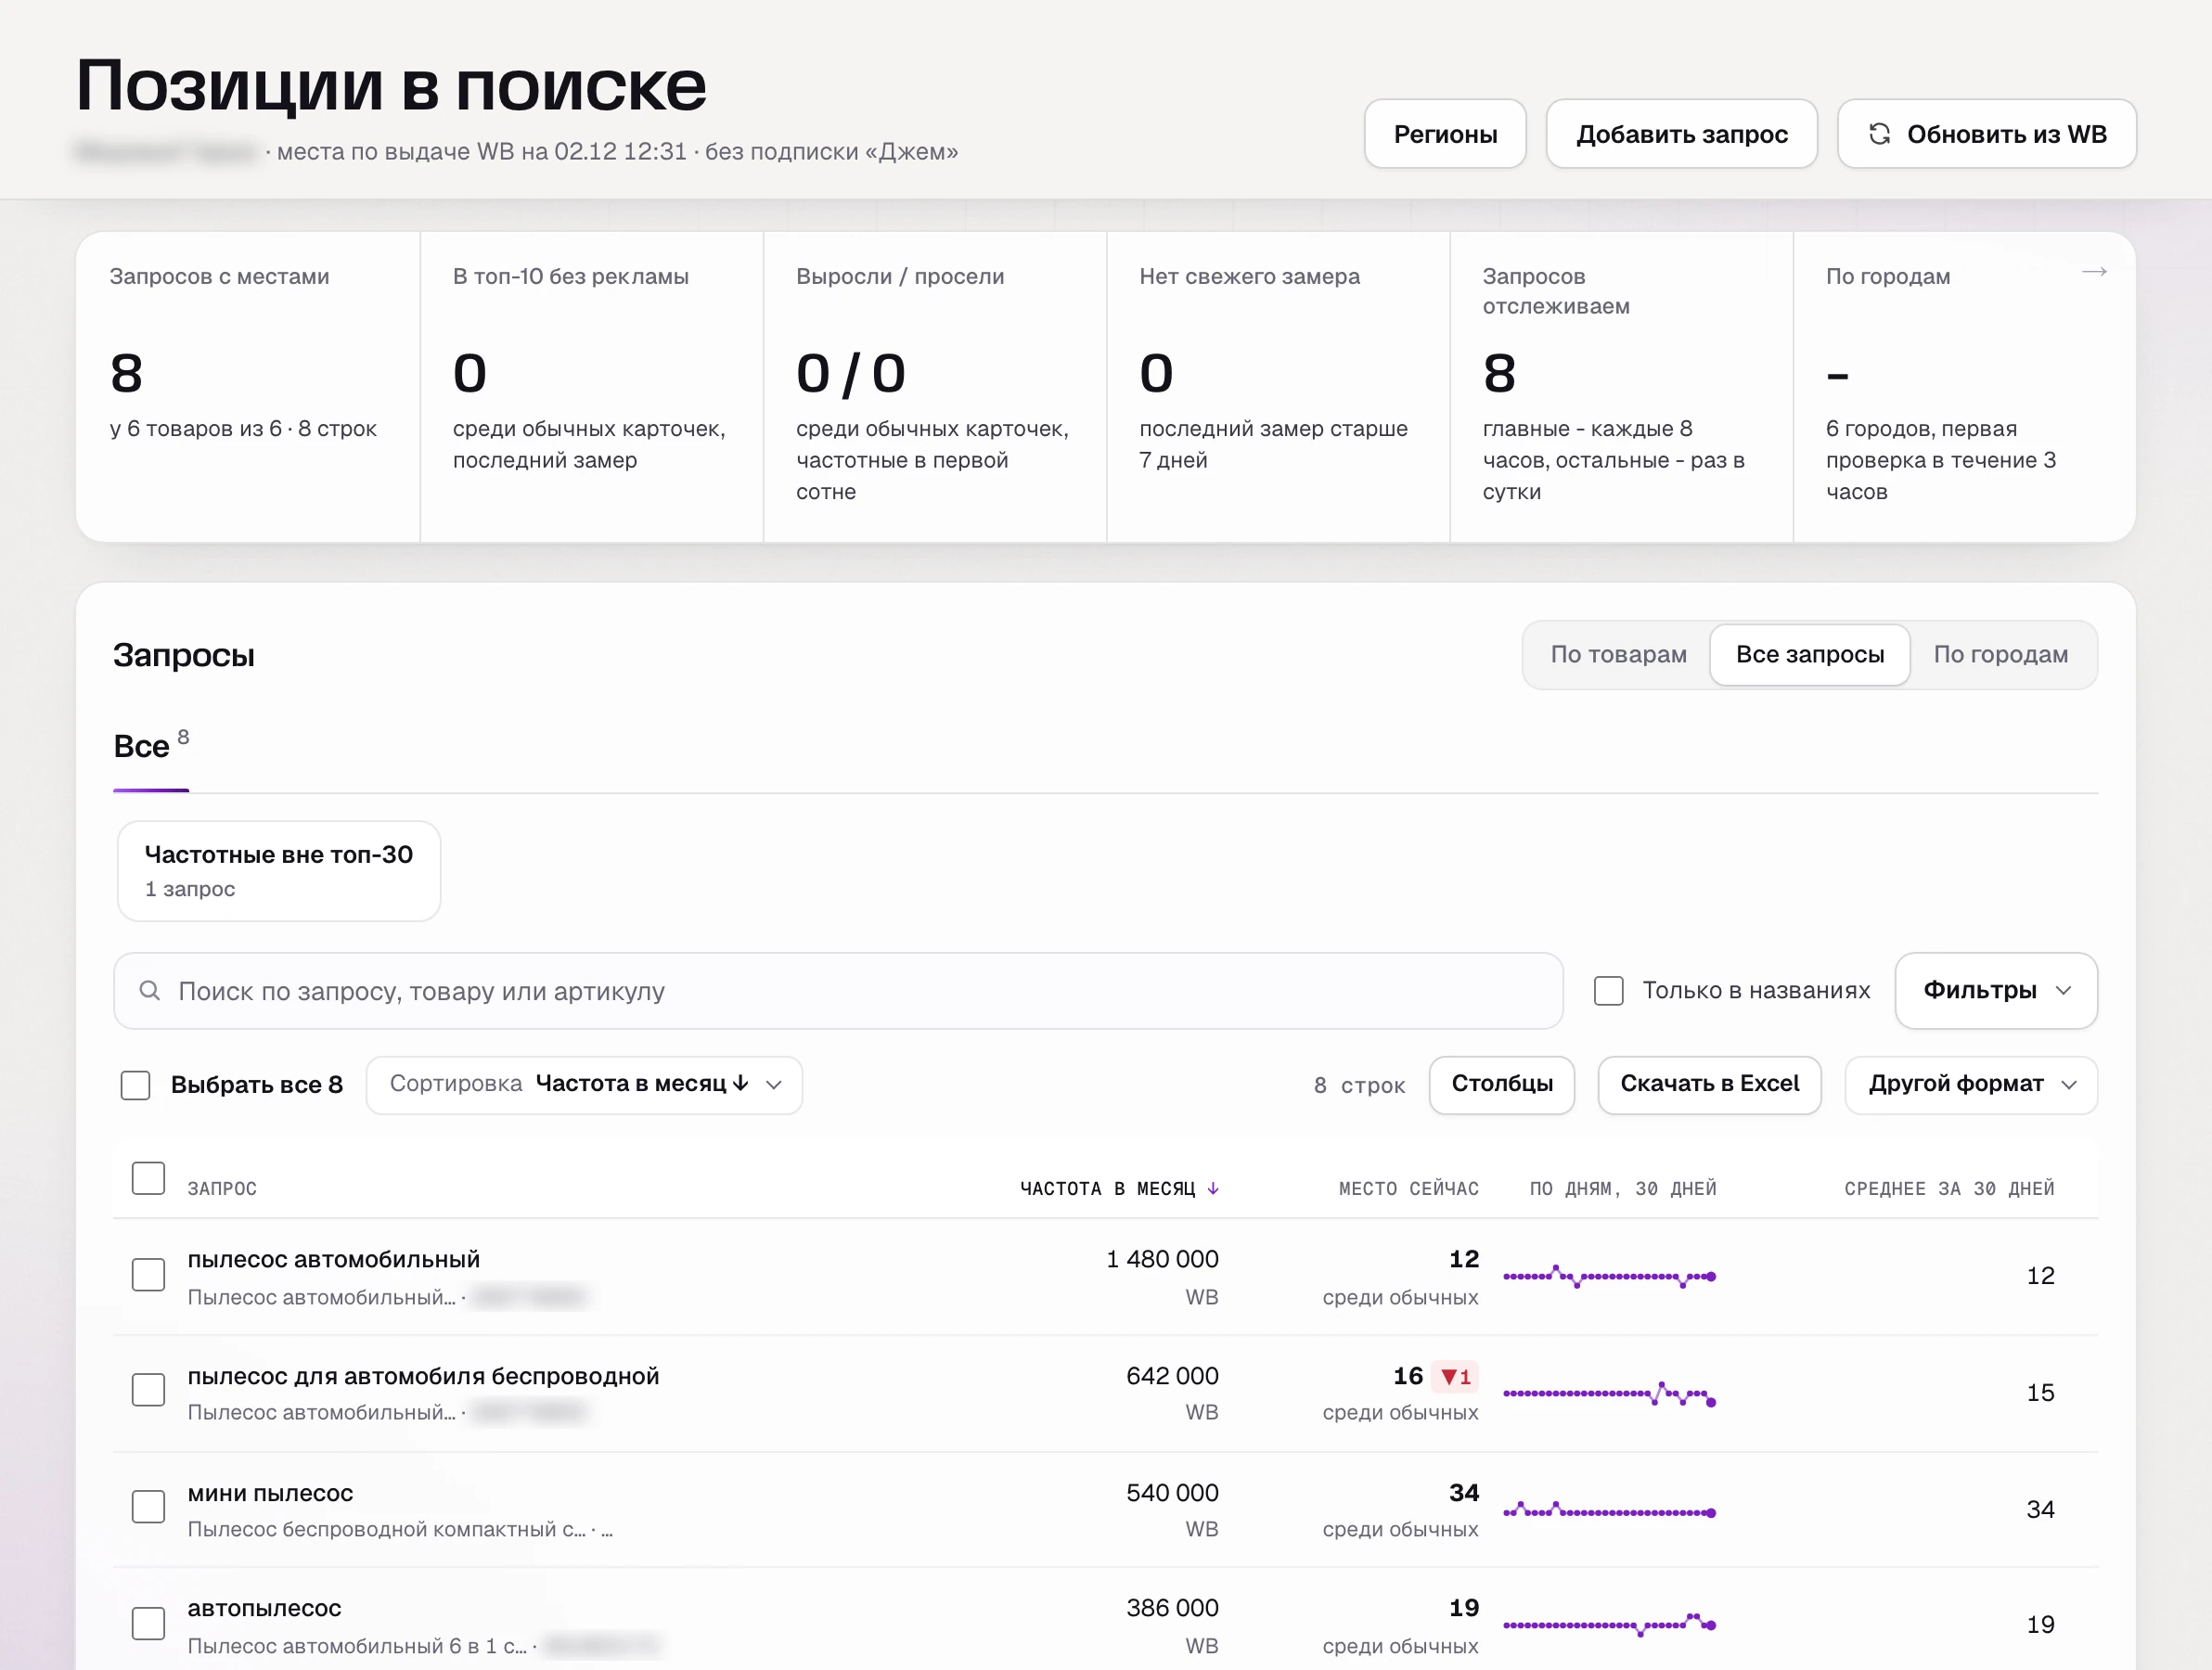Screen dimensions: 2212x1670
Task: Select the пылесос автомобильный row checkbox
Action: (x=148, y=1275)
